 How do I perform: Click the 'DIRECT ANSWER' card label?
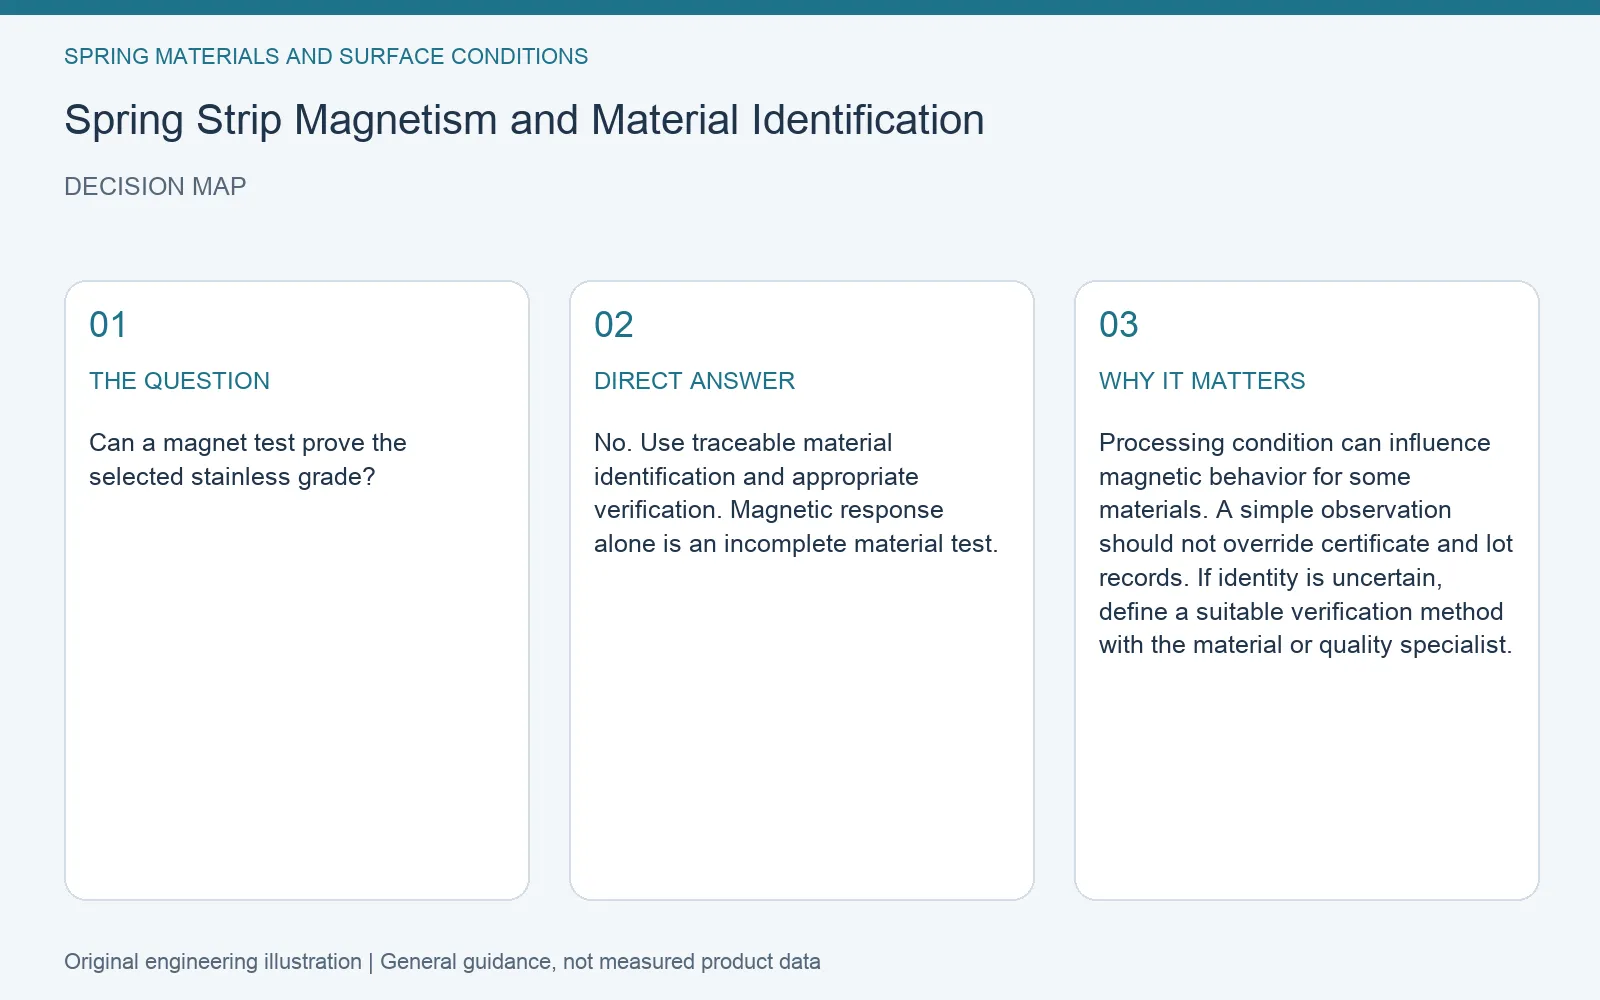tap(694, 381)
